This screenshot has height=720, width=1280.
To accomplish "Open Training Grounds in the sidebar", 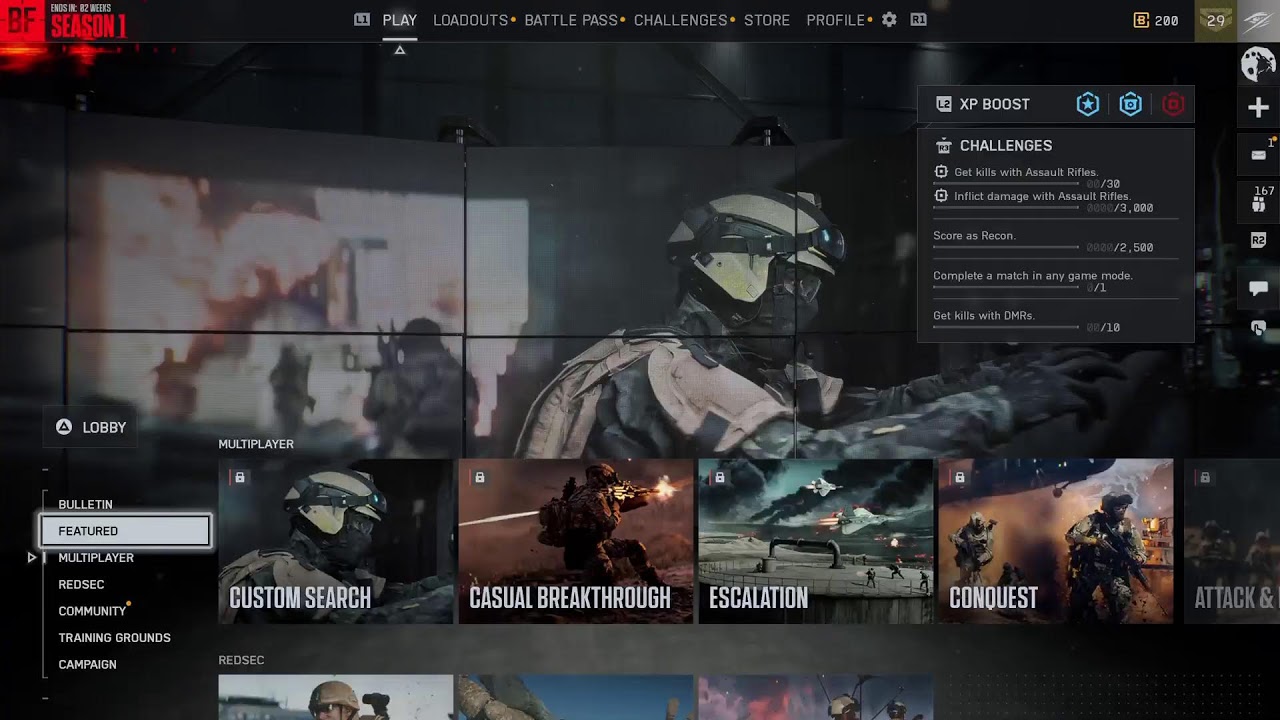I will [x=114, y=637].
